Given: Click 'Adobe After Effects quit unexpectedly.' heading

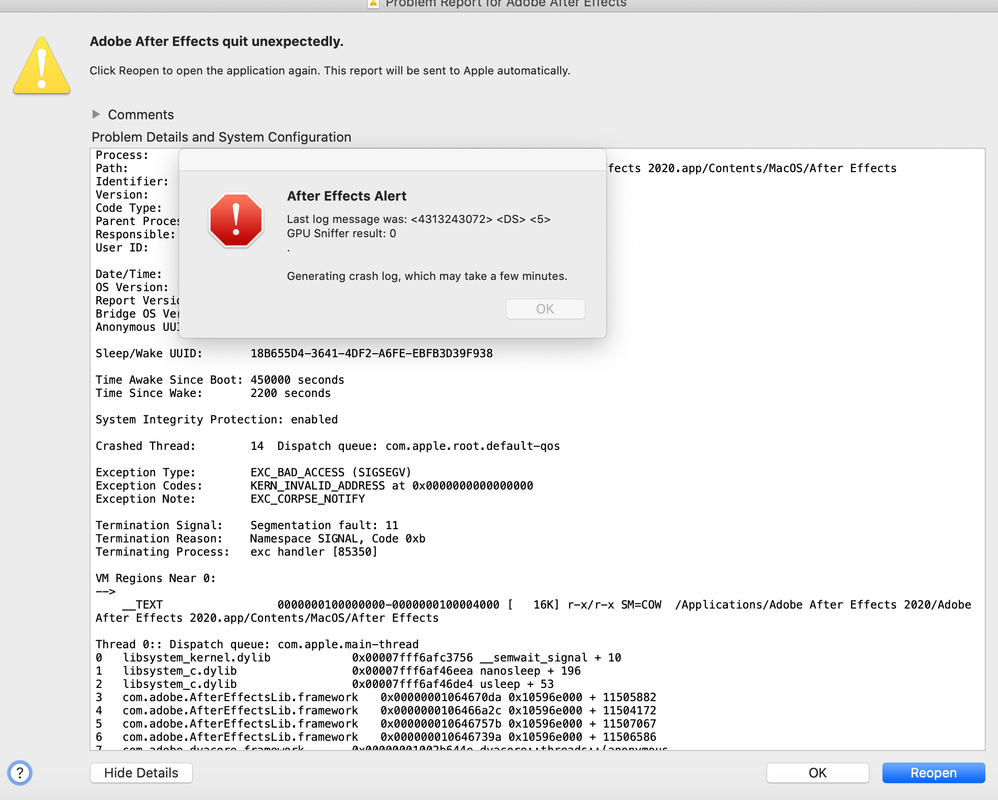Looking at the screenshot, I should pos(216,41).
